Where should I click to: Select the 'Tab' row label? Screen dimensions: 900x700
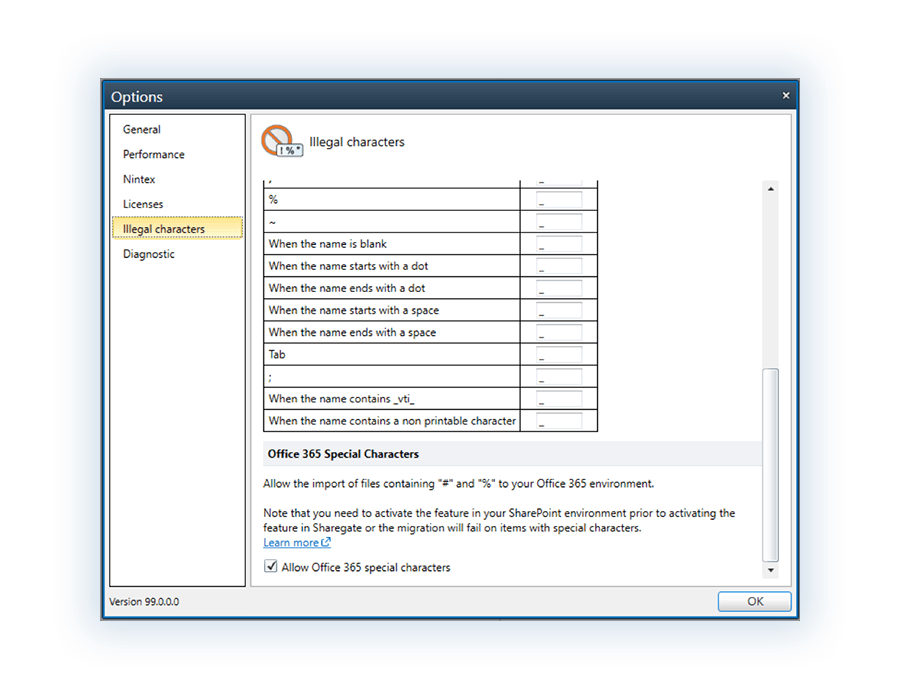pos(277,354)
